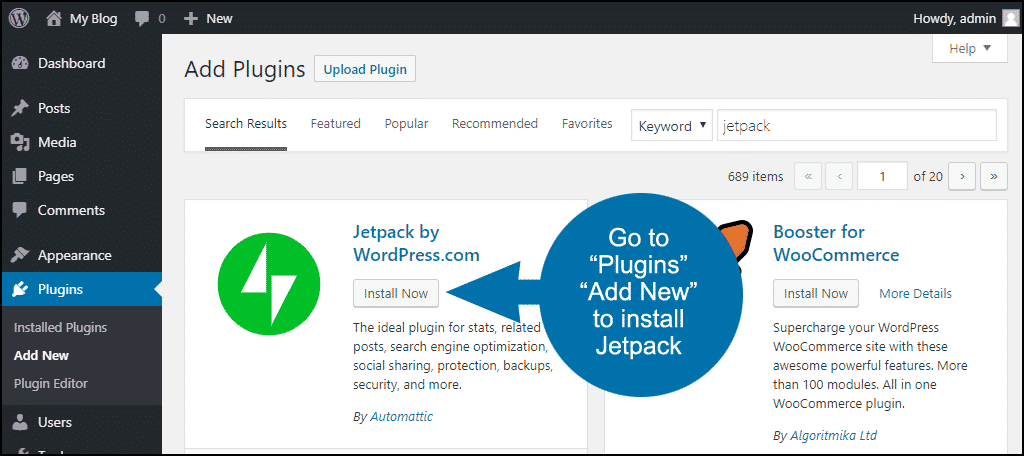Screen dimensions: 1024x456
Task: Open the Algoritmika Ltd author link
Action: (833, 435)
